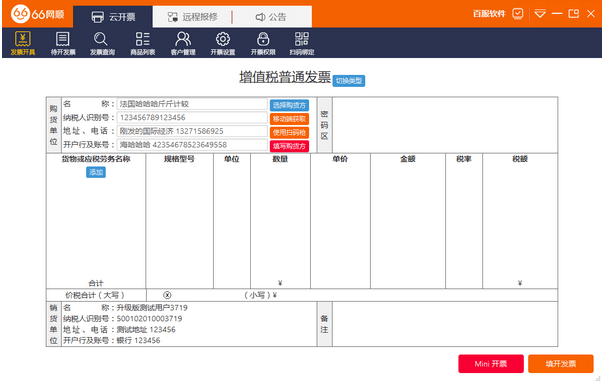Click the seller tax ID 500102010003719
This screenshot has width=605, height=384.
click(x=149, y=318)
